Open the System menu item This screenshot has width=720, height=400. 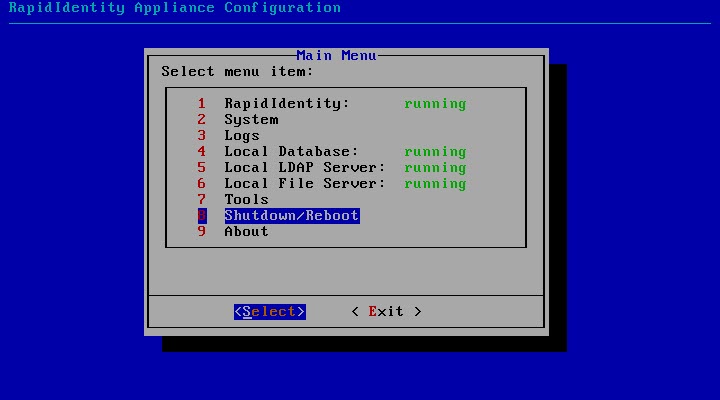click(x=251, y=119)
